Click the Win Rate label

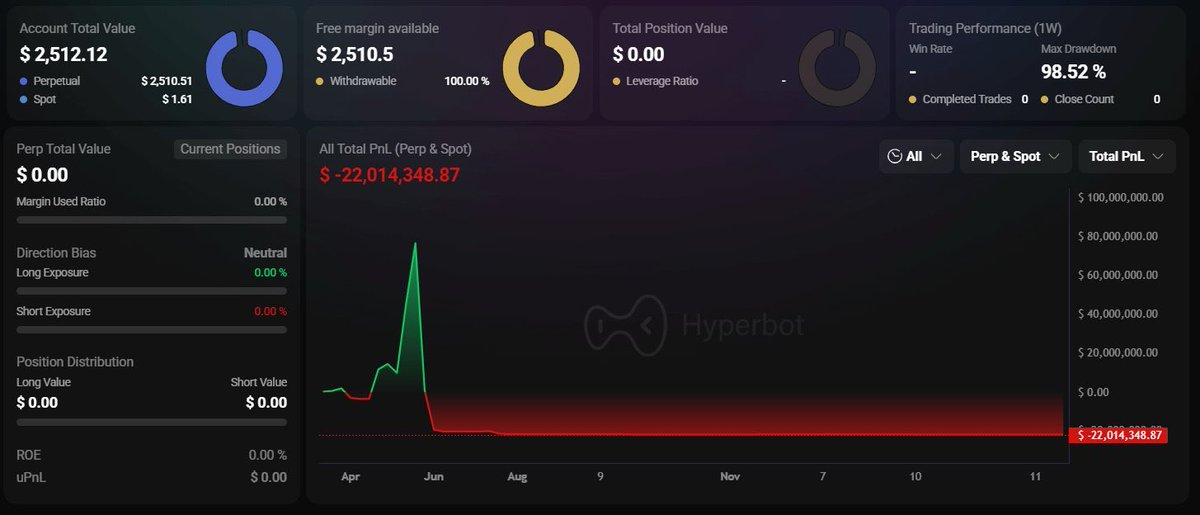click(x=931, y=48)
